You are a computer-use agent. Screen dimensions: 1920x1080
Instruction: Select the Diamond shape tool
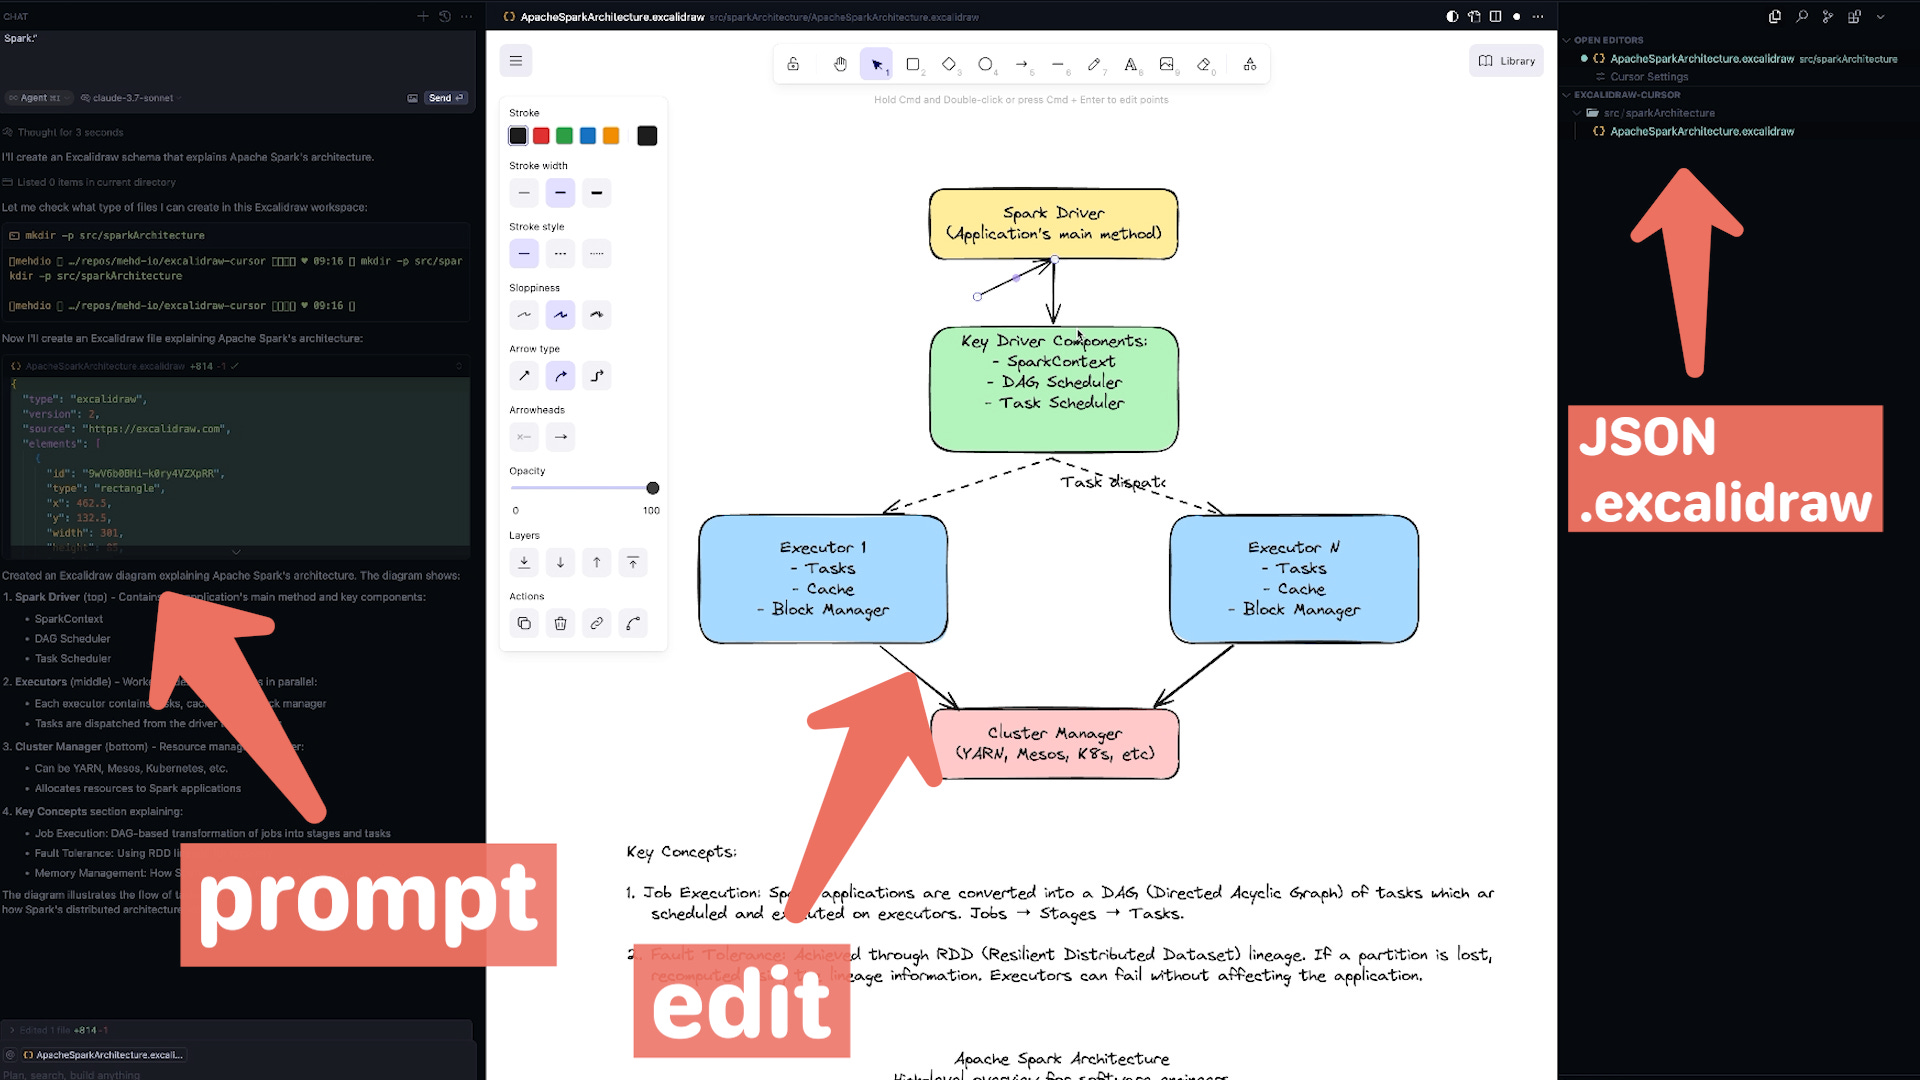click(949, 64)
